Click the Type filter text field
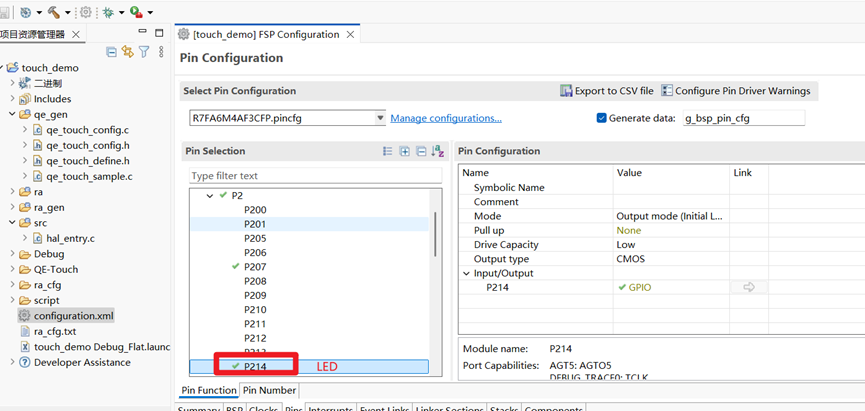The width and height of the screenshot is (865, 411). coord(314,176)
